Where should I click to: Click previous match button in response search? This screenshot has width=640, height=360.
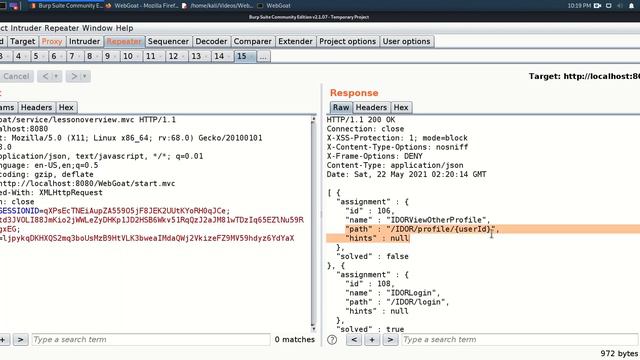point(354,339)
